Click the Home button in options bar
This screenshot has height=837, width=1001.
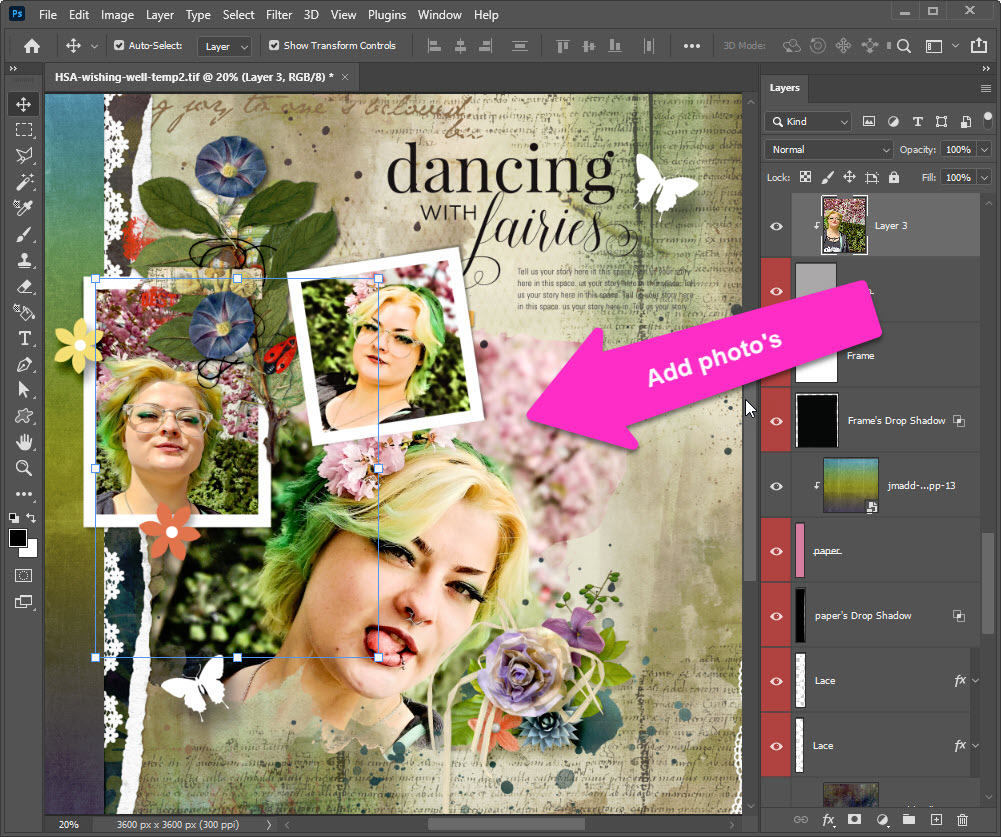32,46
